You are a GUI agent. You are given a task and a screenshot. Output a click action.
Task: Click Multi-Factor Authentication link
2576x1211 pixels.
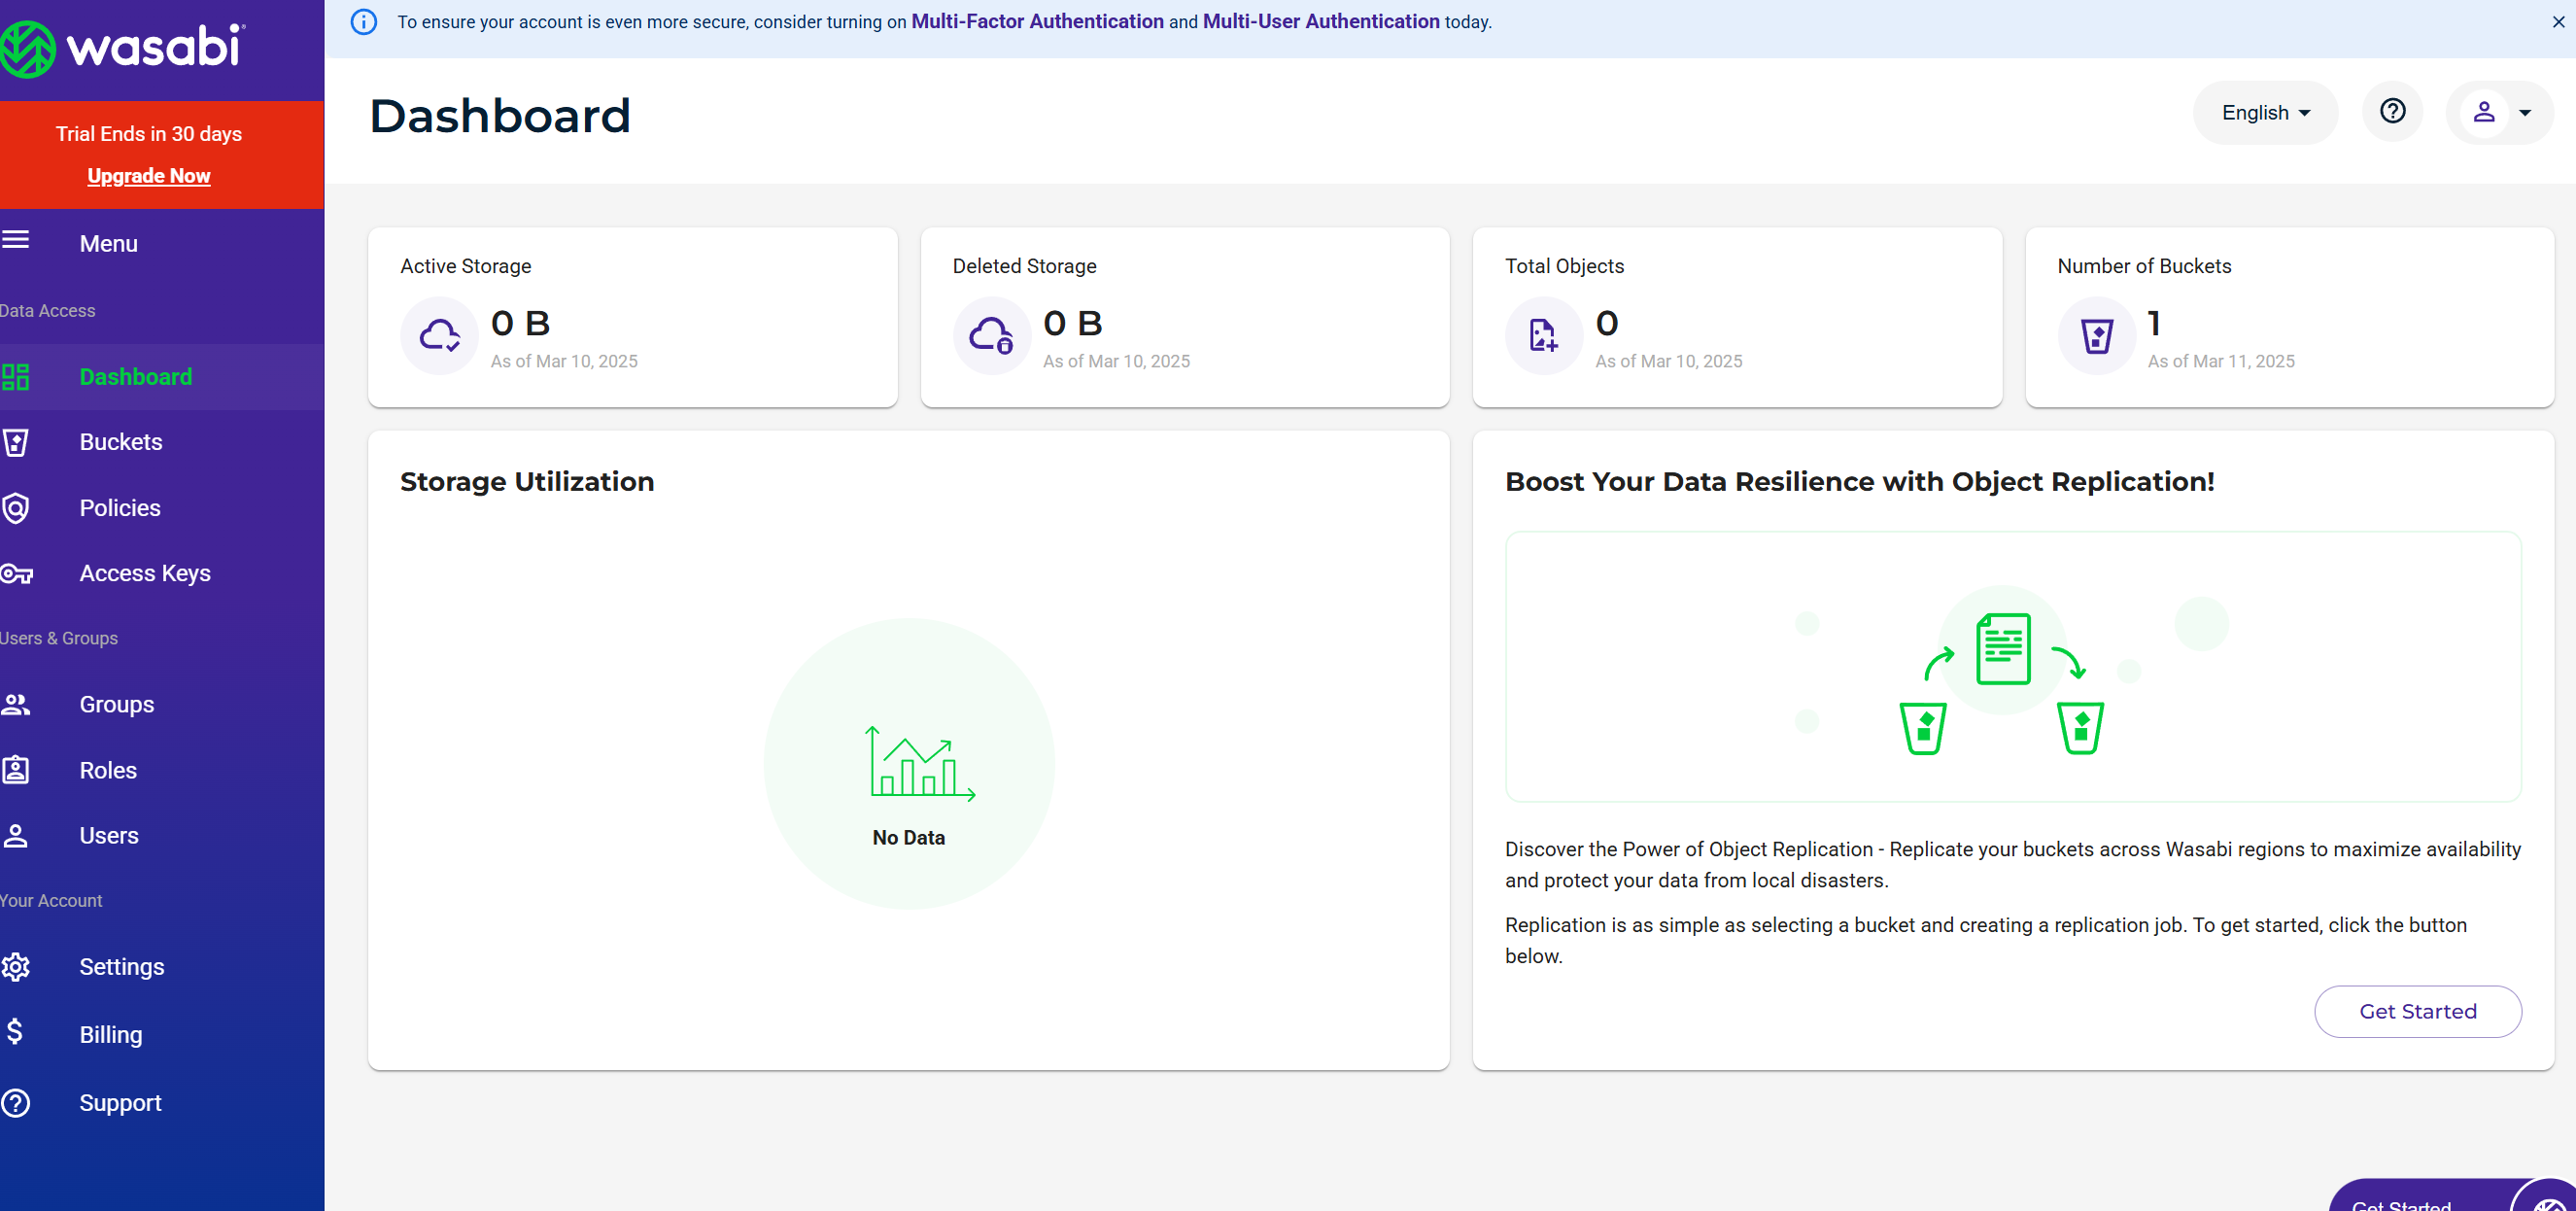pyautogui.click(x=1037, y=22)
